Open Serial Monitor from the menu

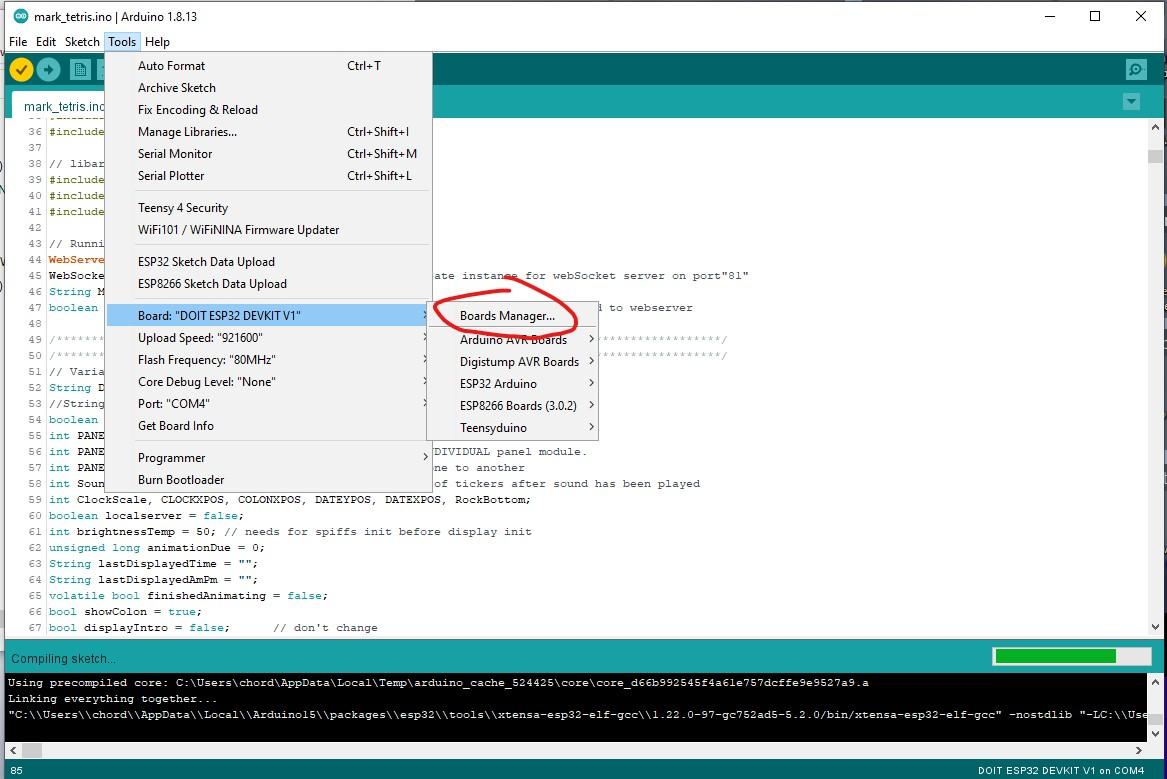pos(269,153)
